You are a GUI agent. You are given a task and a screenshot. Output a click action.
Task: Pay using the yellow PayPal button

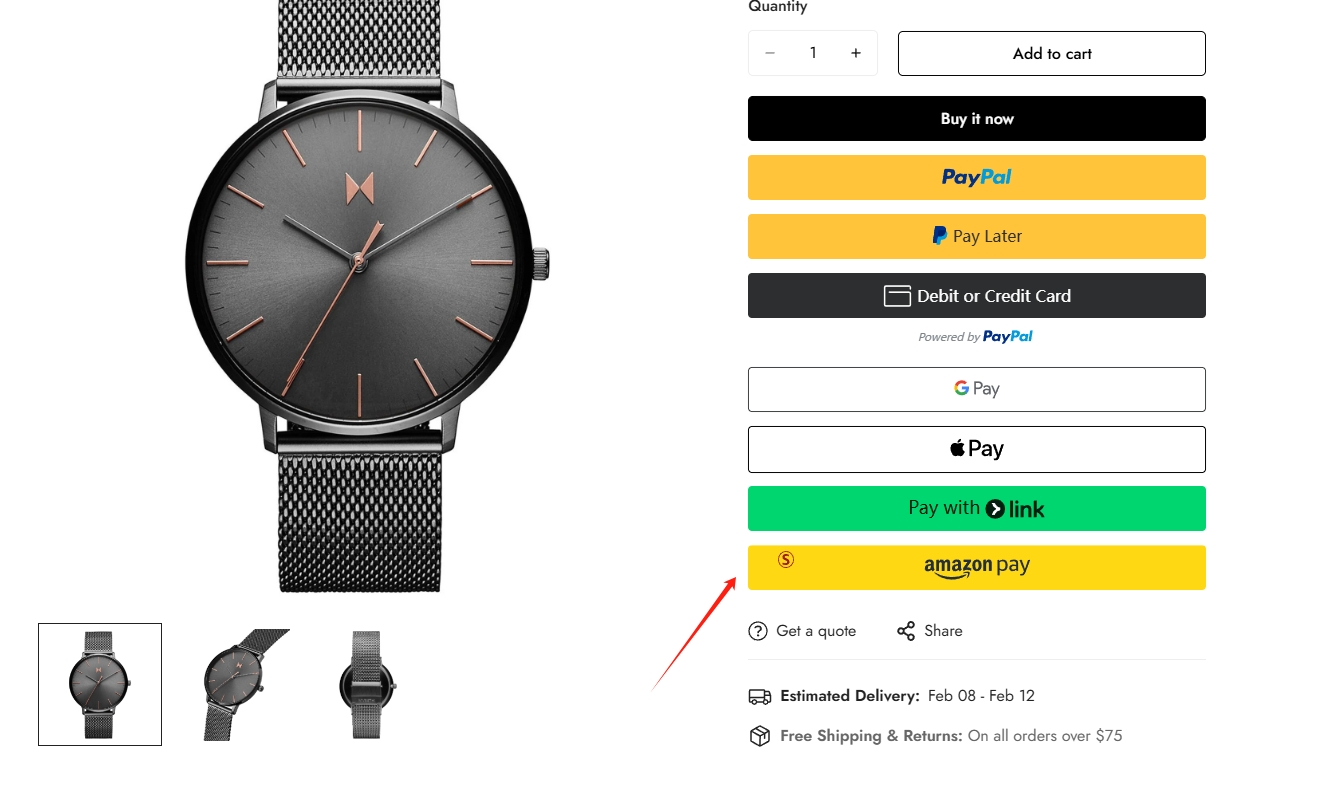[977, 177]
